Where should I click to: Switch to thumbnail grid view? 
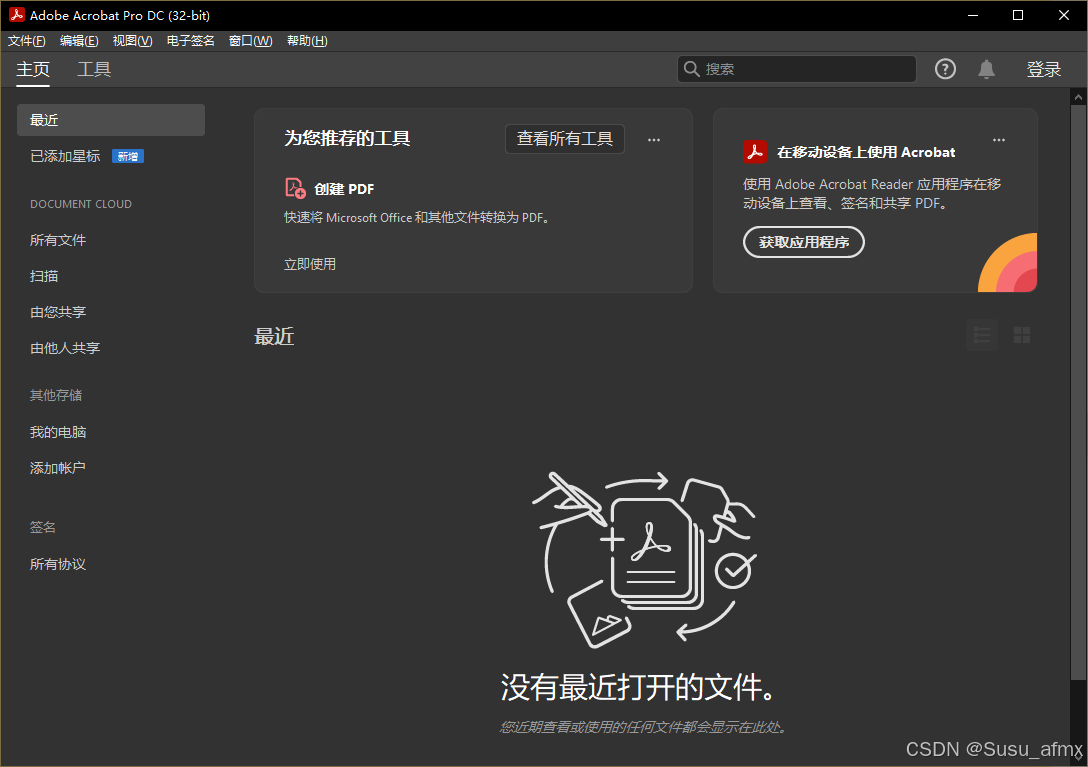tap(1021, 335)
